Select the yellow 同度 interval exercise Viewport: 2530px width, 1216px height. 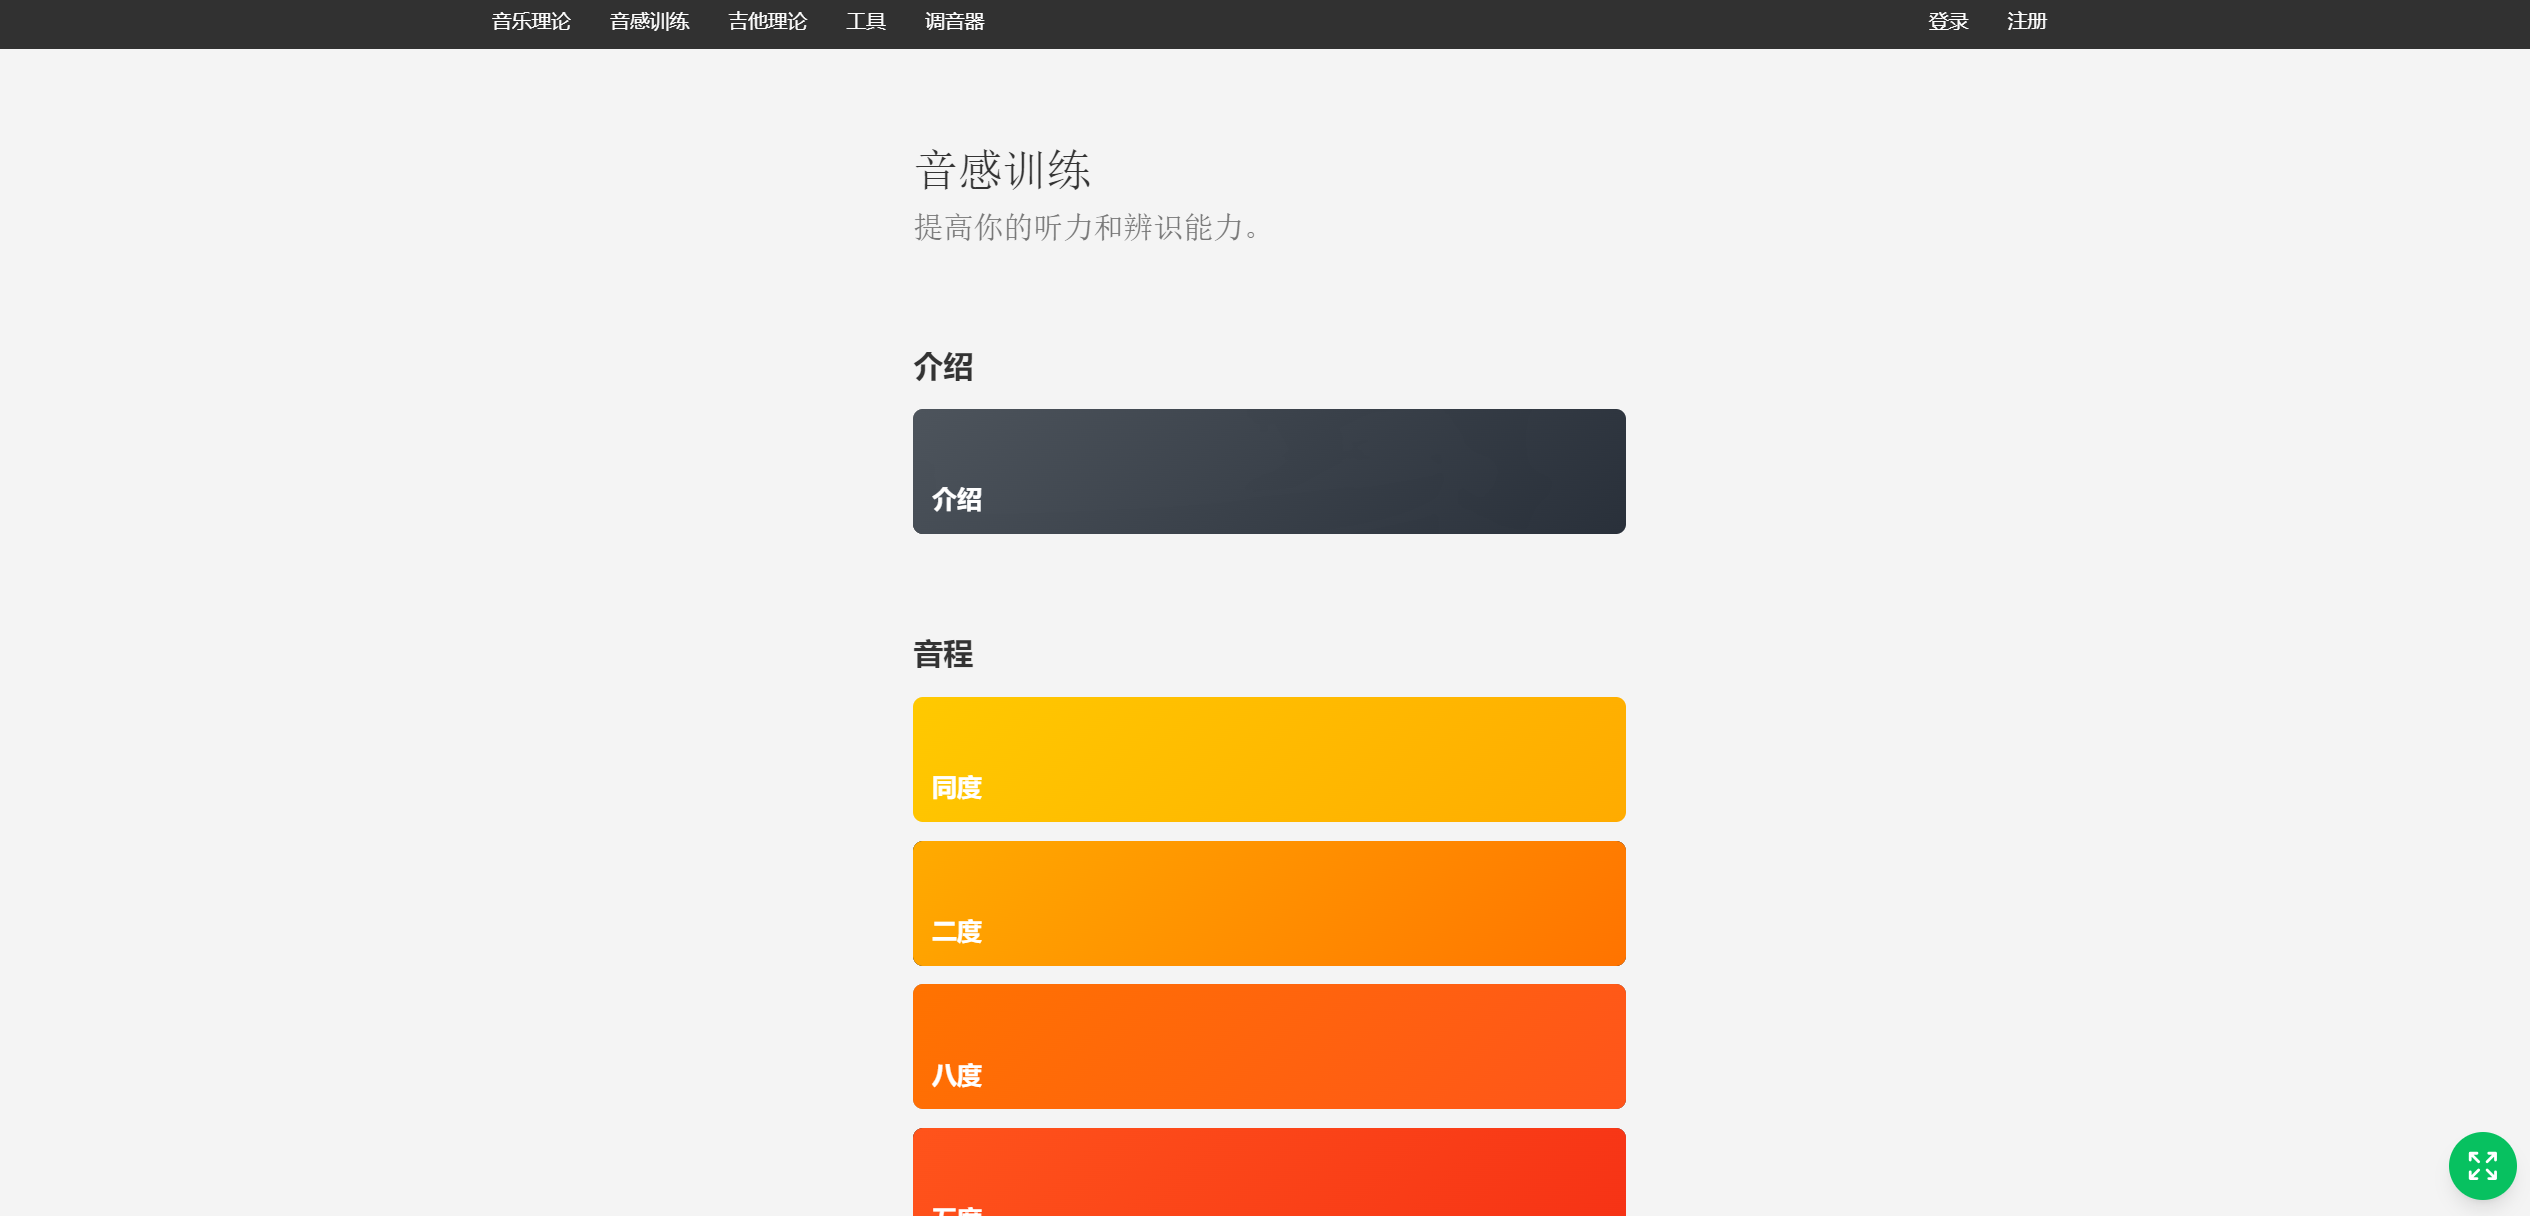pyautogui.click(x=1268, y=758)
